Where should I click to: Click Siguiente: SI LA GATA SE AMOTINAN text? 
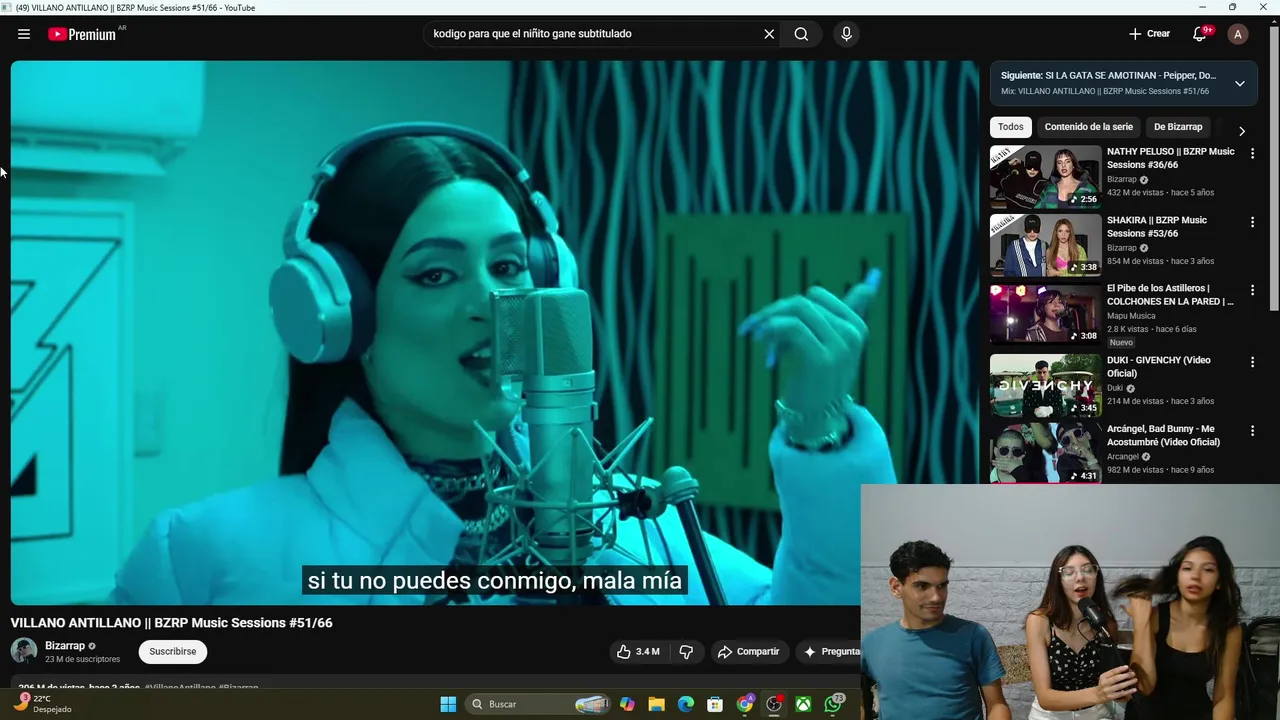[1108, 76]
